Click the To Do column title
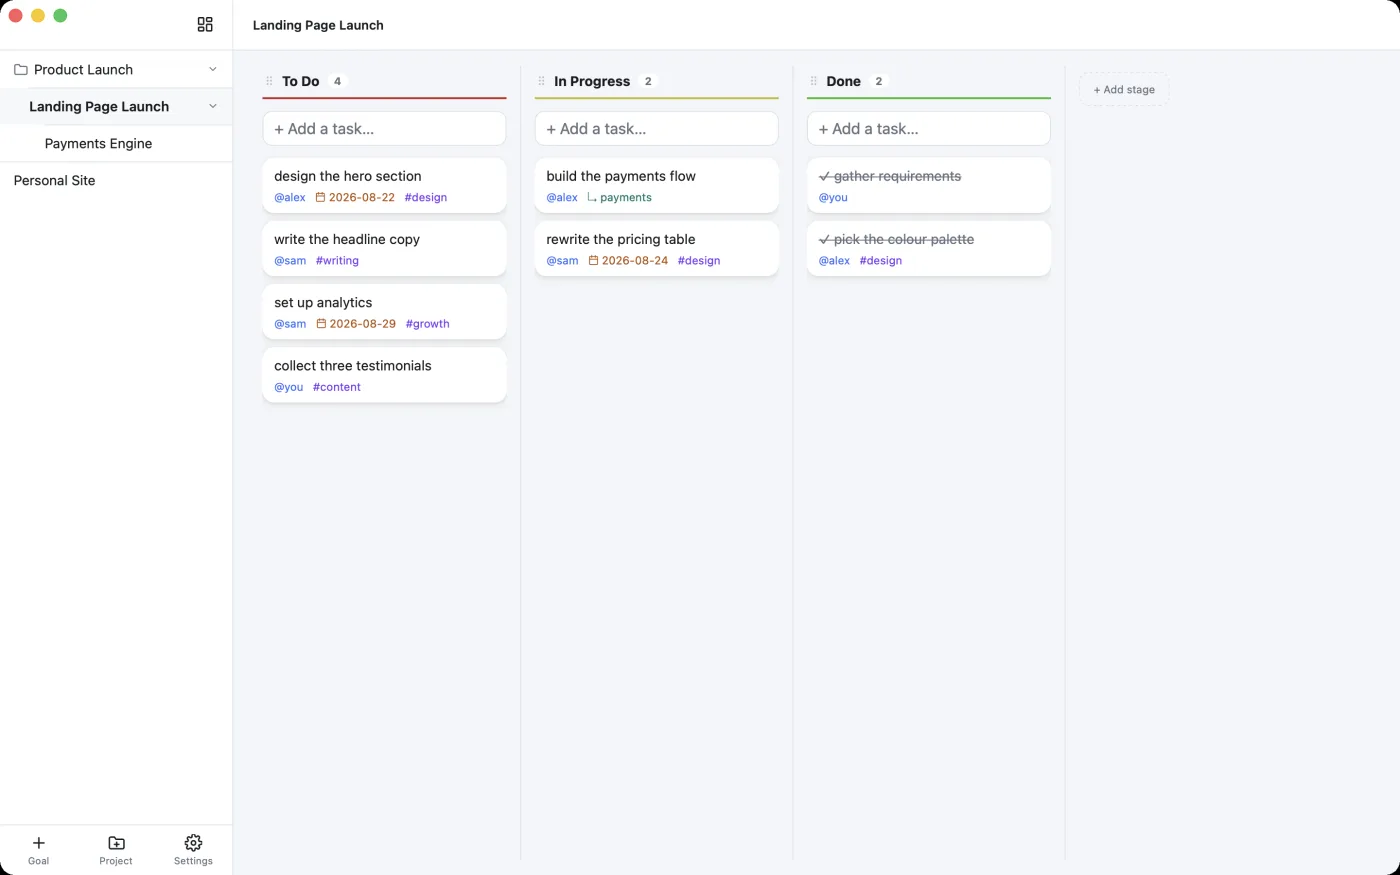 [x=300, y=81]
